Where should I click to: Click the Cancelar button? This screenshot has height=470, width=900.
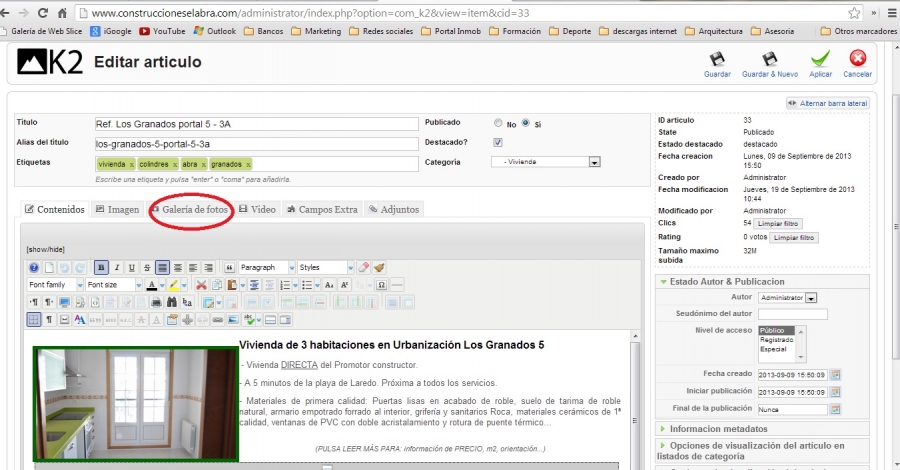click(x=858, y=64)
